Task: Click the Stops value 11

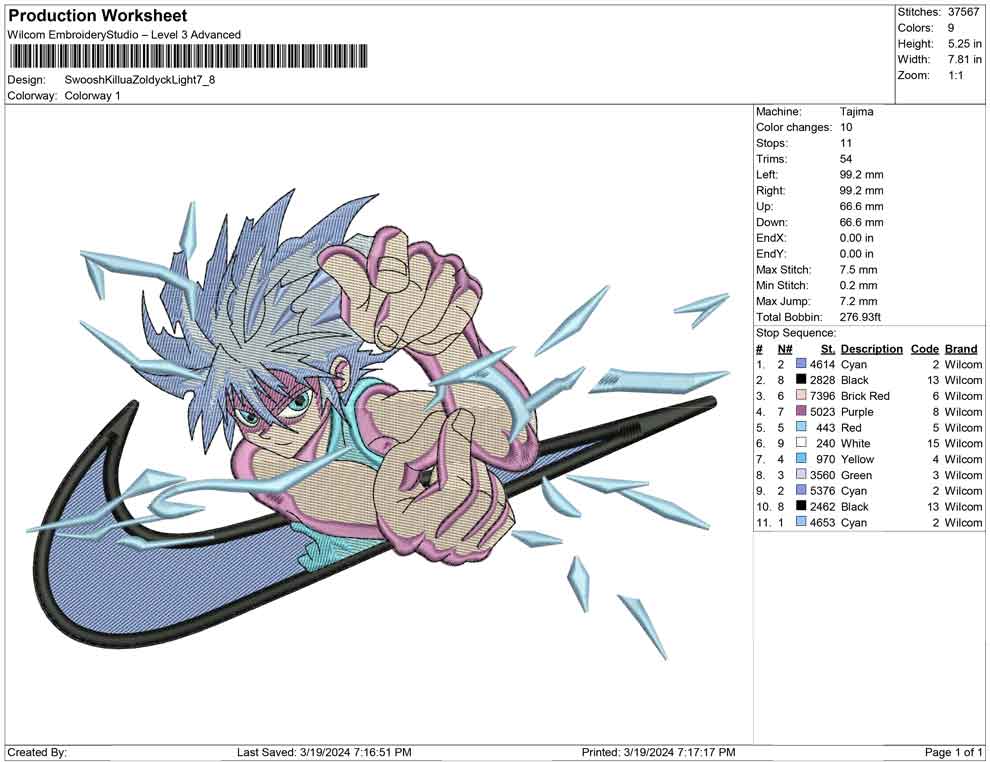Action: [846, 143]
